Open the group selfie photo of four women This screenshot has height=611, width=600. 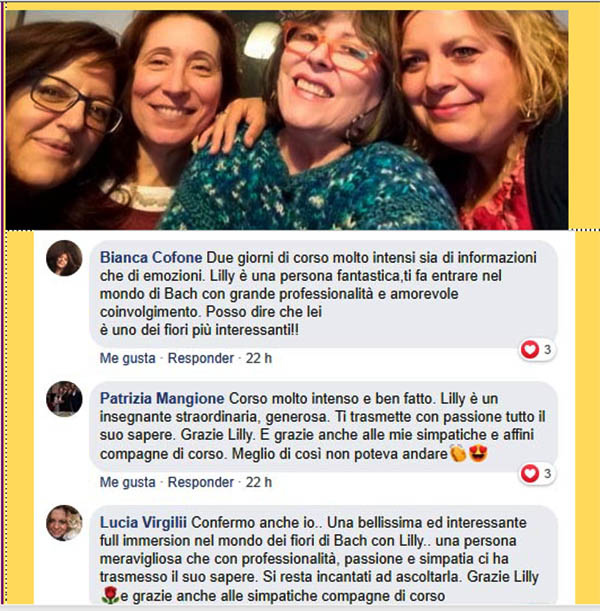click(287, 120)
